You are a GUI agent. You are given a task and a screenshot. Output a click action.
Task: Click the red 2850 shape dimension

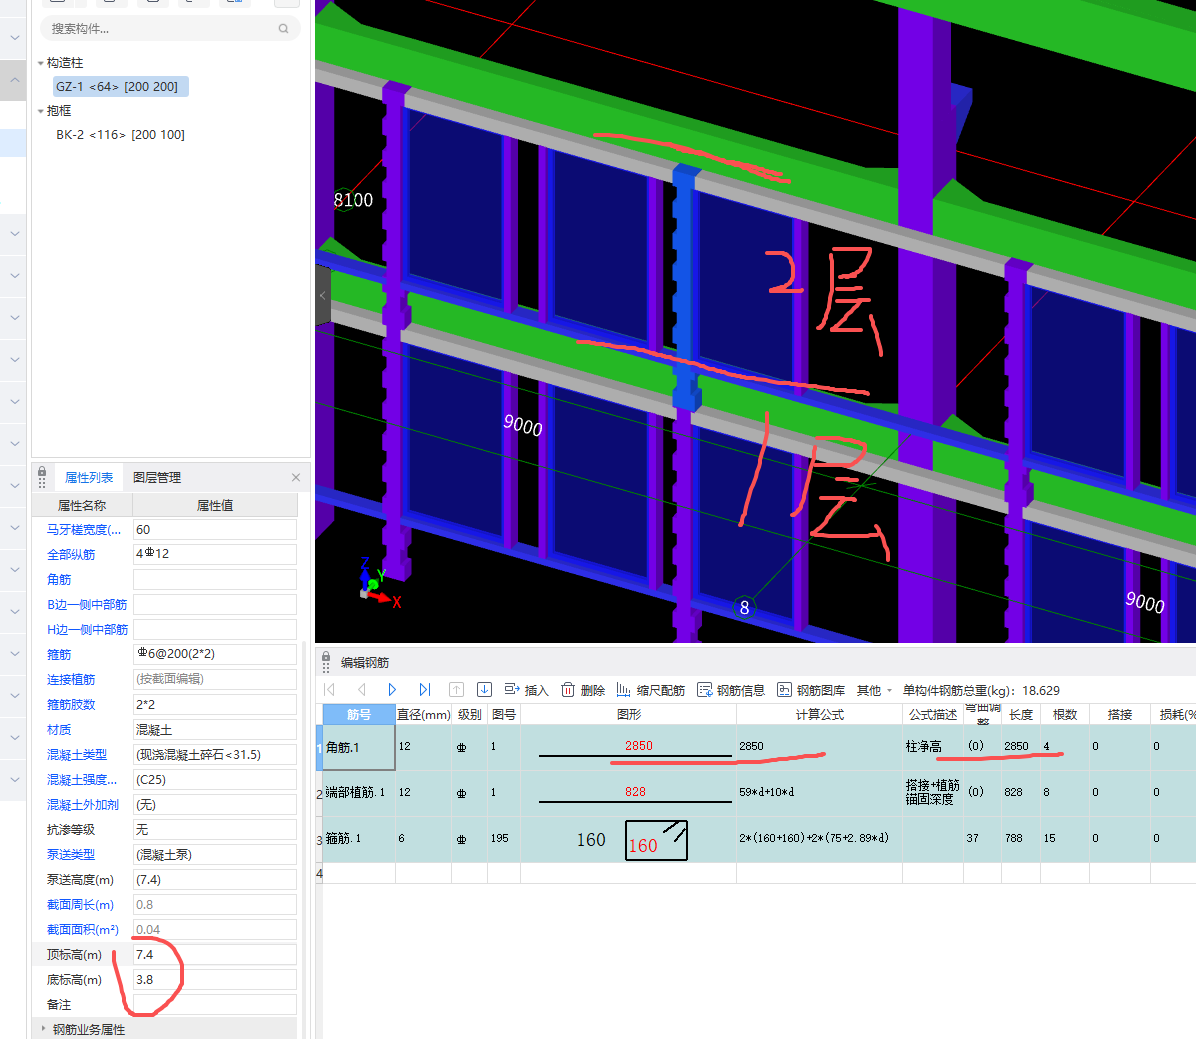[x=638, y=745]
